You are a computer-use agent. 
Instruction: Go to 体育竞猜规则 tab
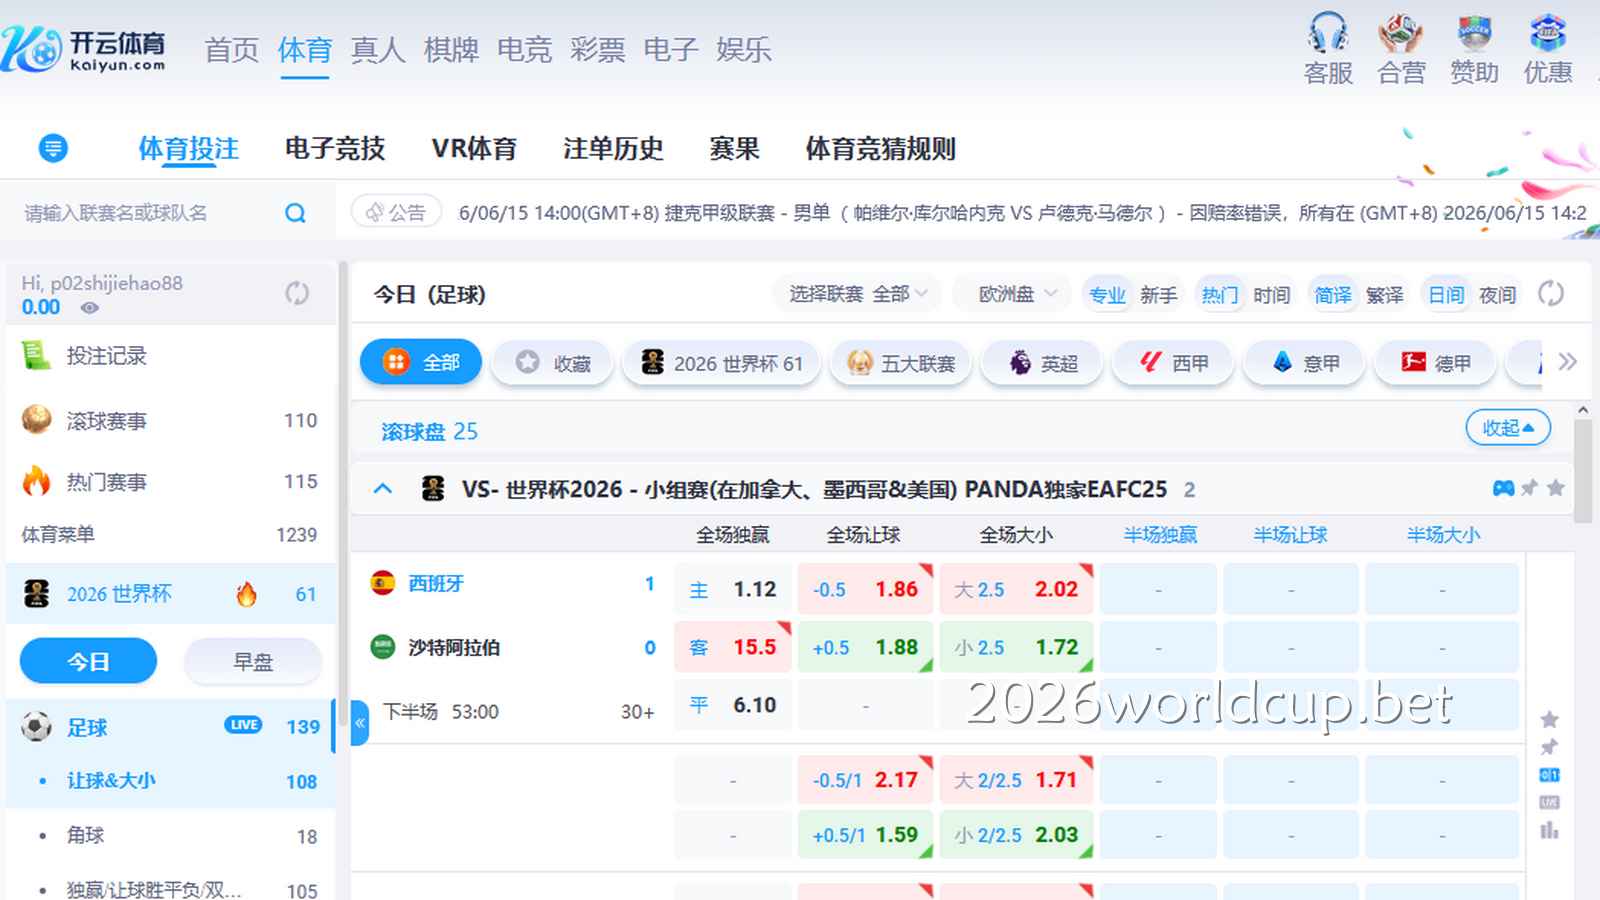[x=881, y=149]
